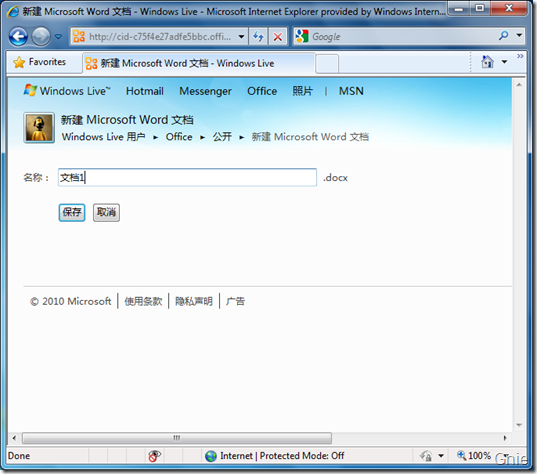The image size is (537, 474).
Task: Click the .docx extension label
Action: click(x=335, y=178)
